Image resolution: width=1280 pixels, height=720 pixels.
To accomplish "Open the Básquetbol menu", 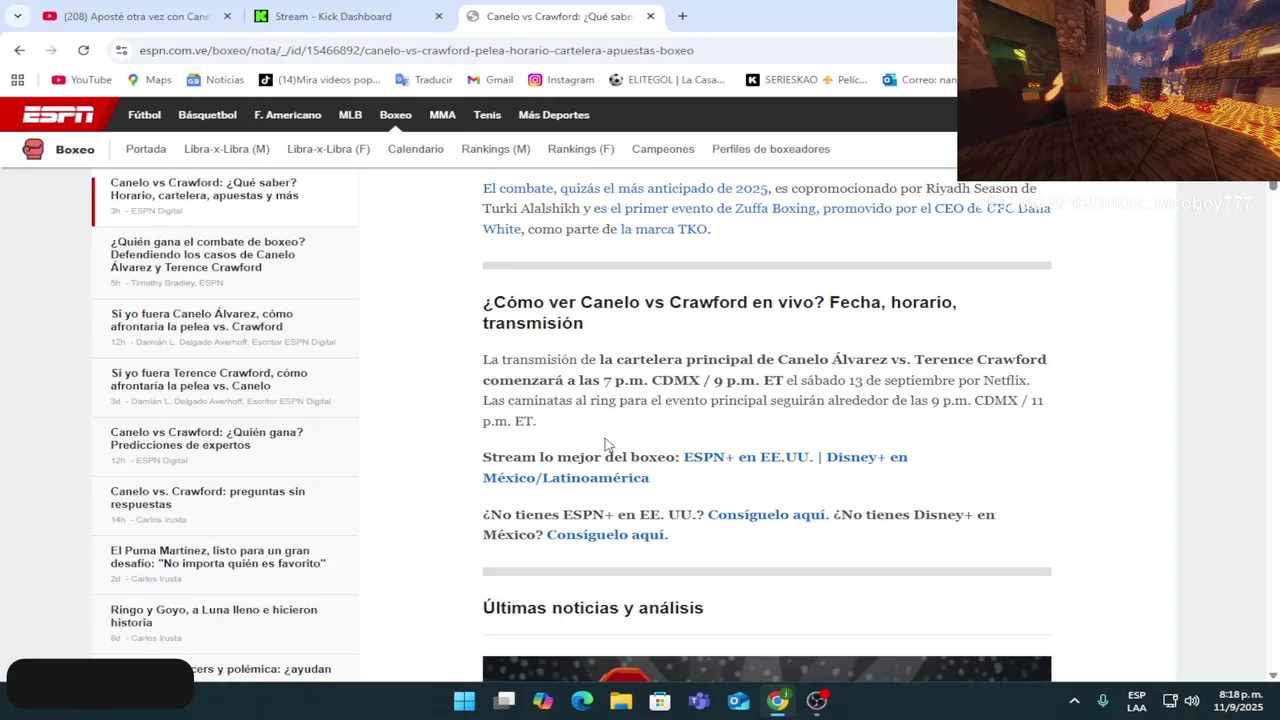I will (x=207, y=115).
